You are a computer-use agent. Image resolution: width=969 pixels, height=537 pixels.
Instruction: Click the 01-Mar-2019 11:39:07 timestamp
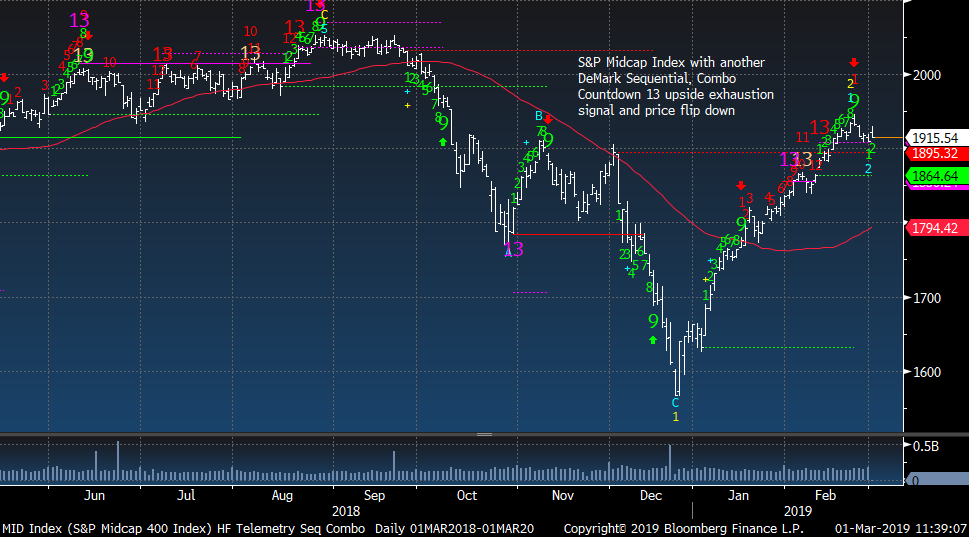tap(901, 529)
